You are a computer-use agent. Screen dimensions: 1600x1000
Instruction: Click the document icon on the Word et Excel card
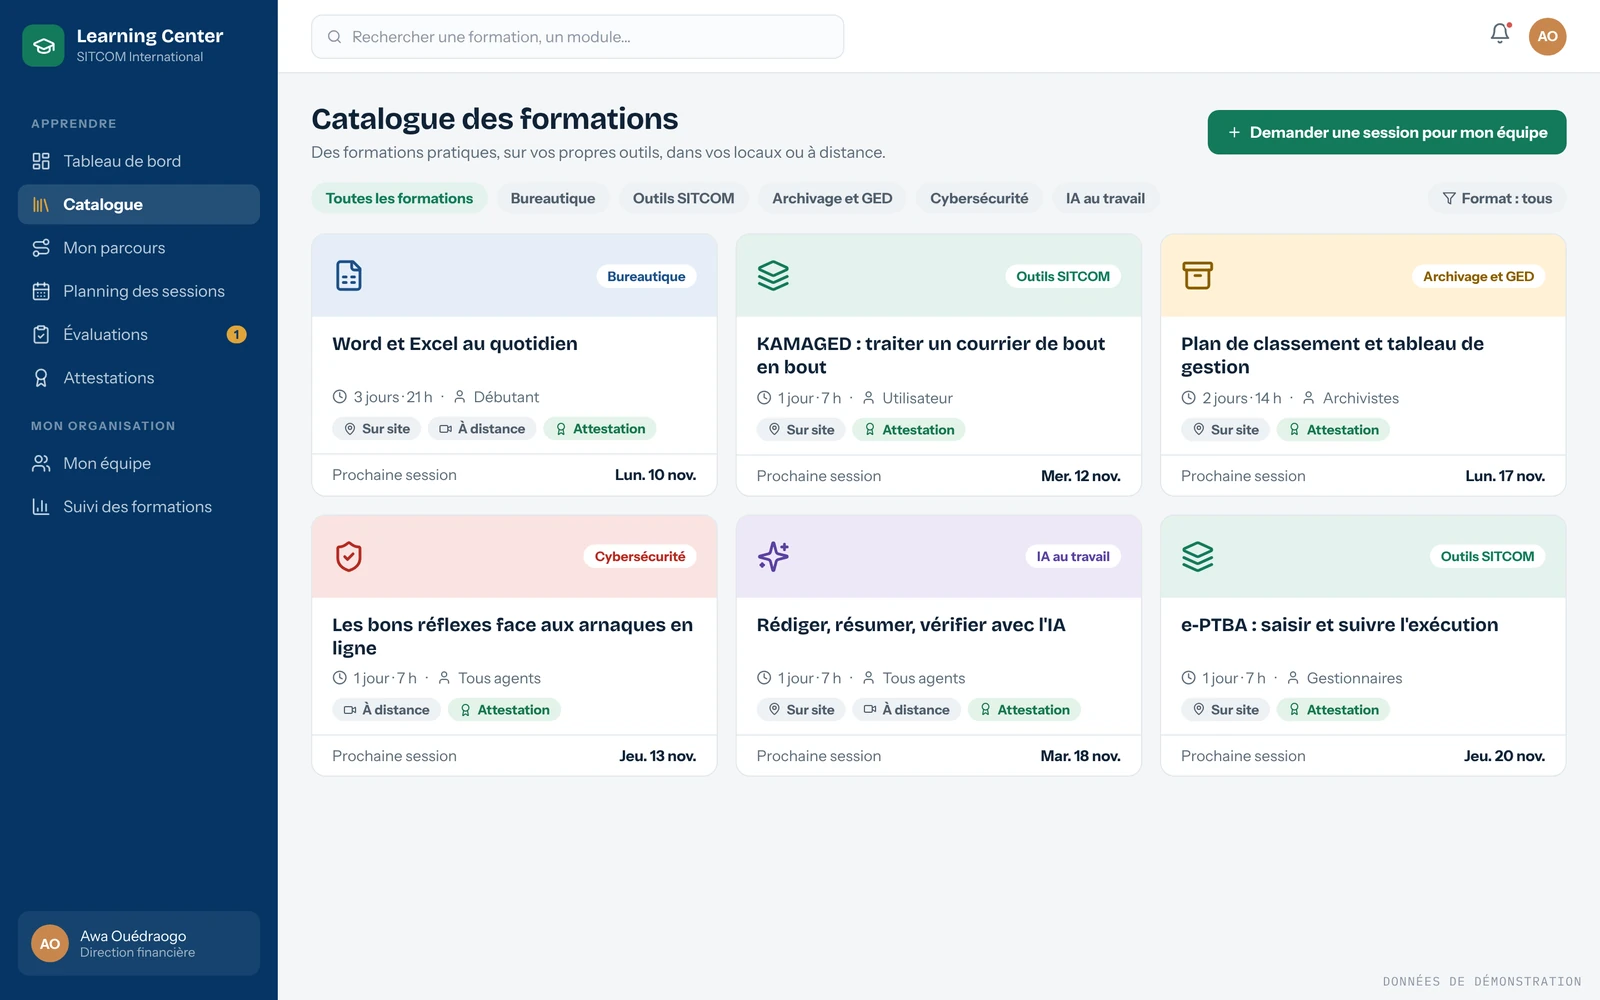pos(349,275)
